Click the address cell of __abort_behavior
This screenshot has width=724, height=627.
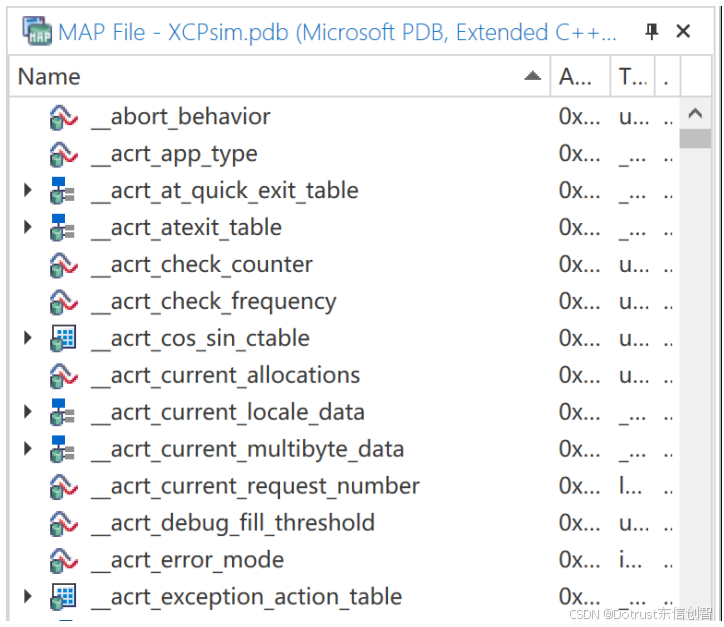tap(579, 117)
